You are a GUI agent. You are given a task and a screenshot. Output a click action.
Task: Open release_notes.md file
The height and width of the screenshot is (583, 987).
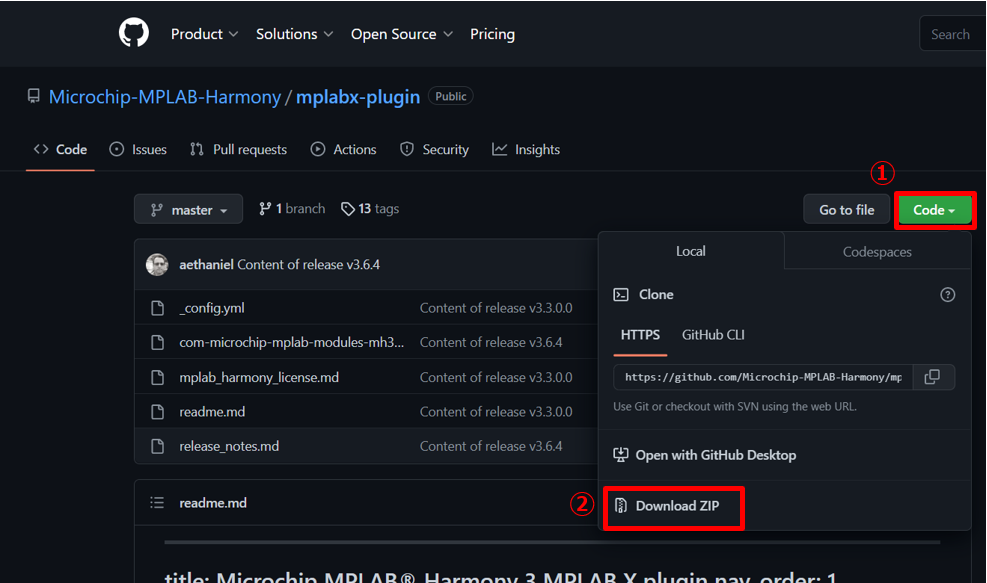[229, 446]
